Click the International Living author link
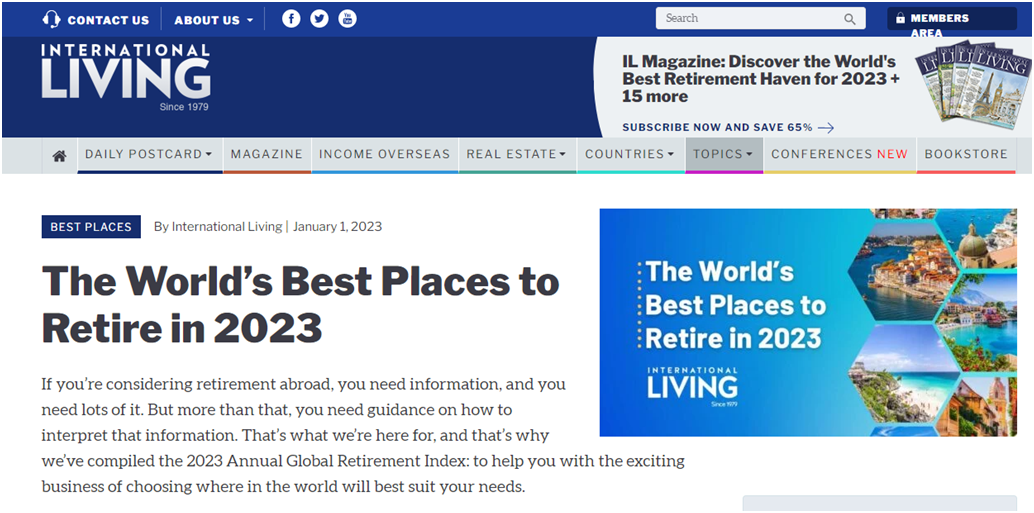Image resolution: width=1034 pixels, height=513 pixels. (x=227, y=227)
